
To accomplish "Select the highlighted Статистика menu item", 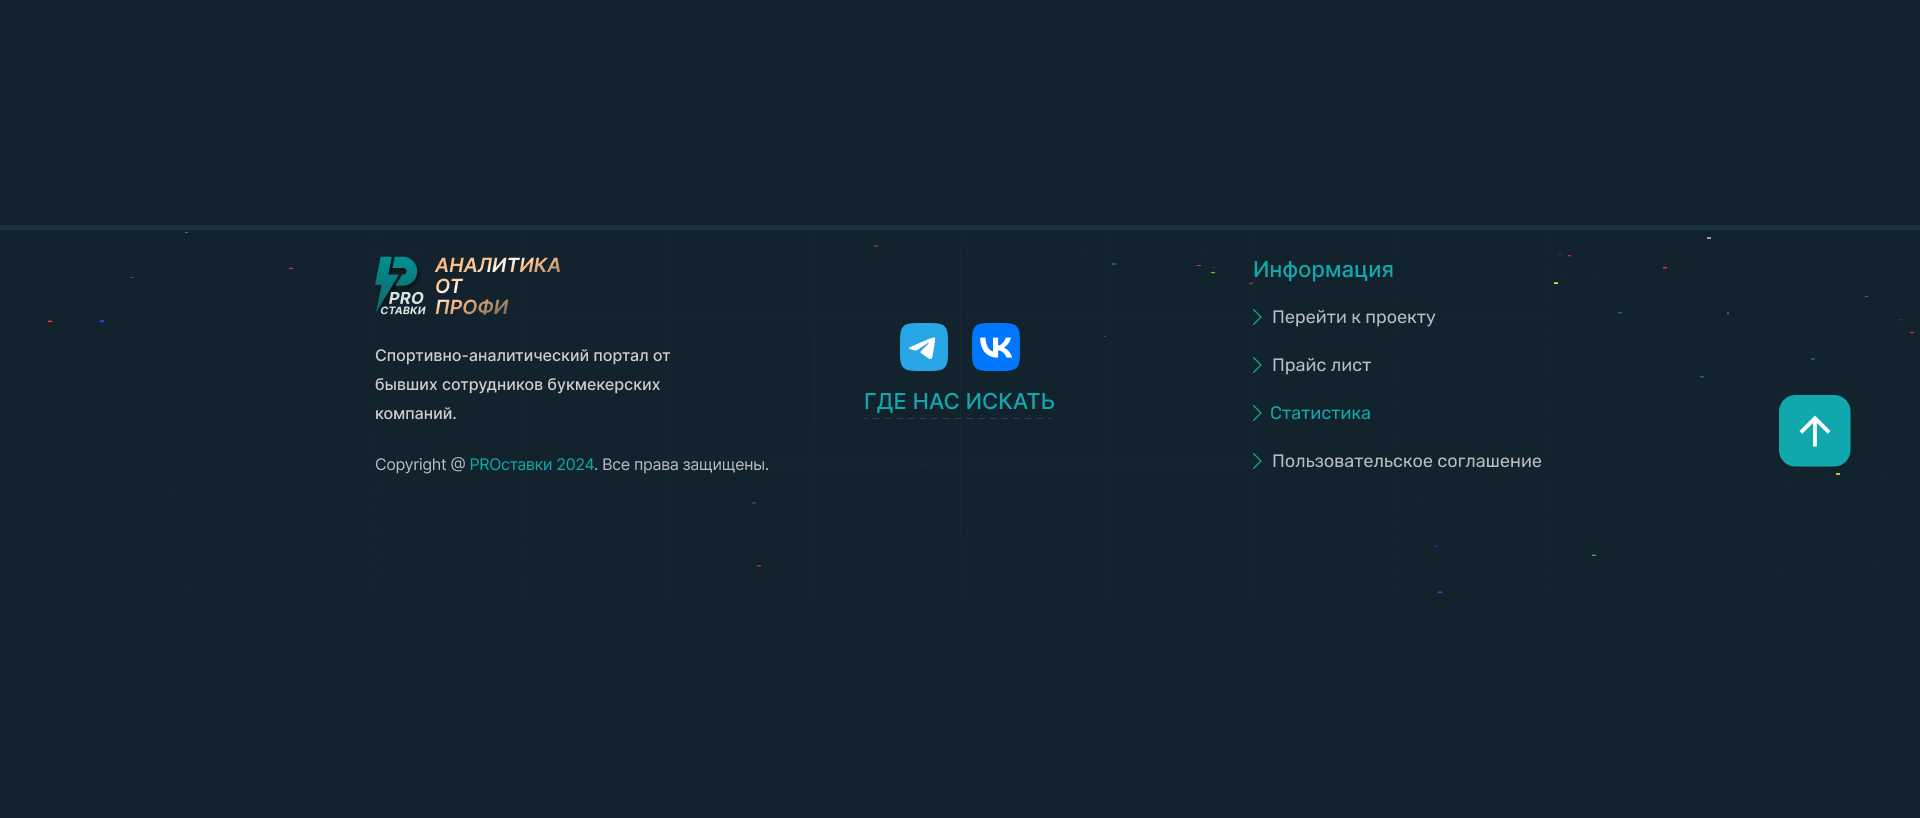I will 1320,413.
